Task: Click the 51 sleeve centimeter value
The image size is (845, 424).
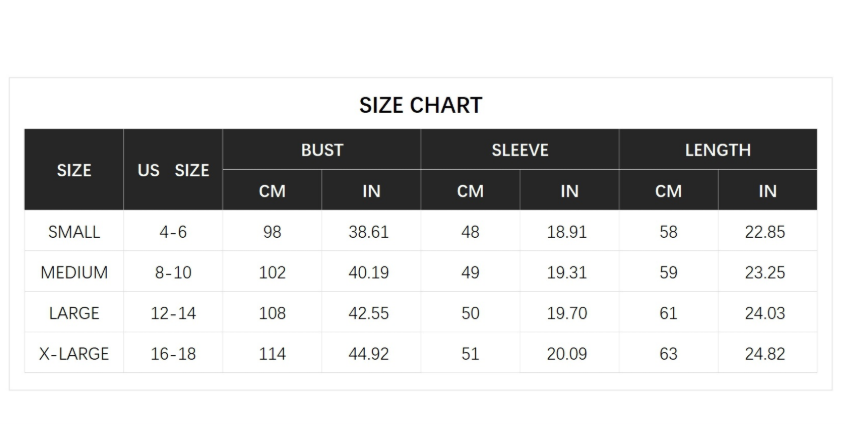Action: 470,354
